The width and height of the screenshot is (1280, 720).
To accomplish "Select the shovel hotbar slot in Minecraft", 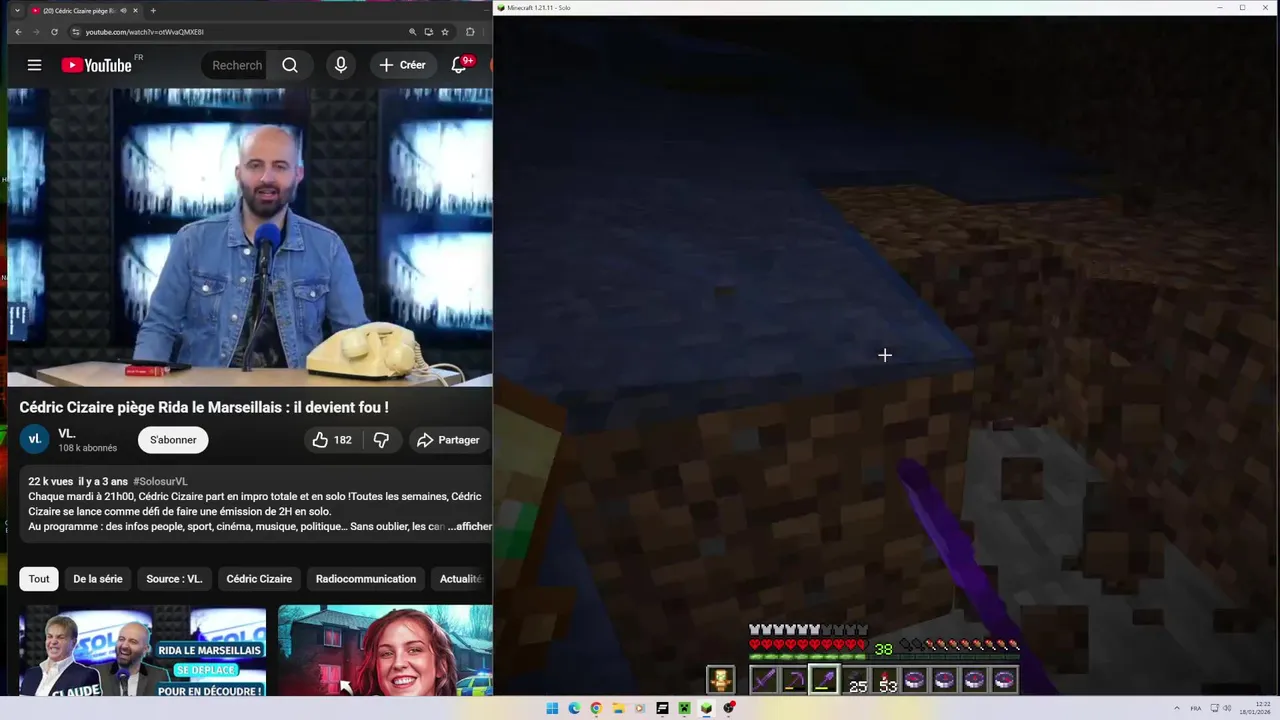I will coord(824,680).
